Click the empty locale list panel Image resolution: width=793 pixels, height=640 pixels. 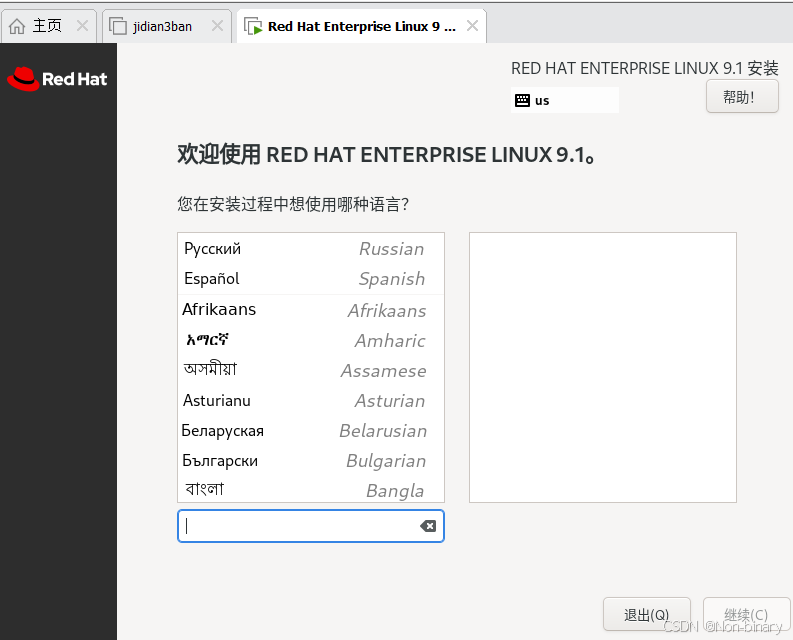pos(602,367)
